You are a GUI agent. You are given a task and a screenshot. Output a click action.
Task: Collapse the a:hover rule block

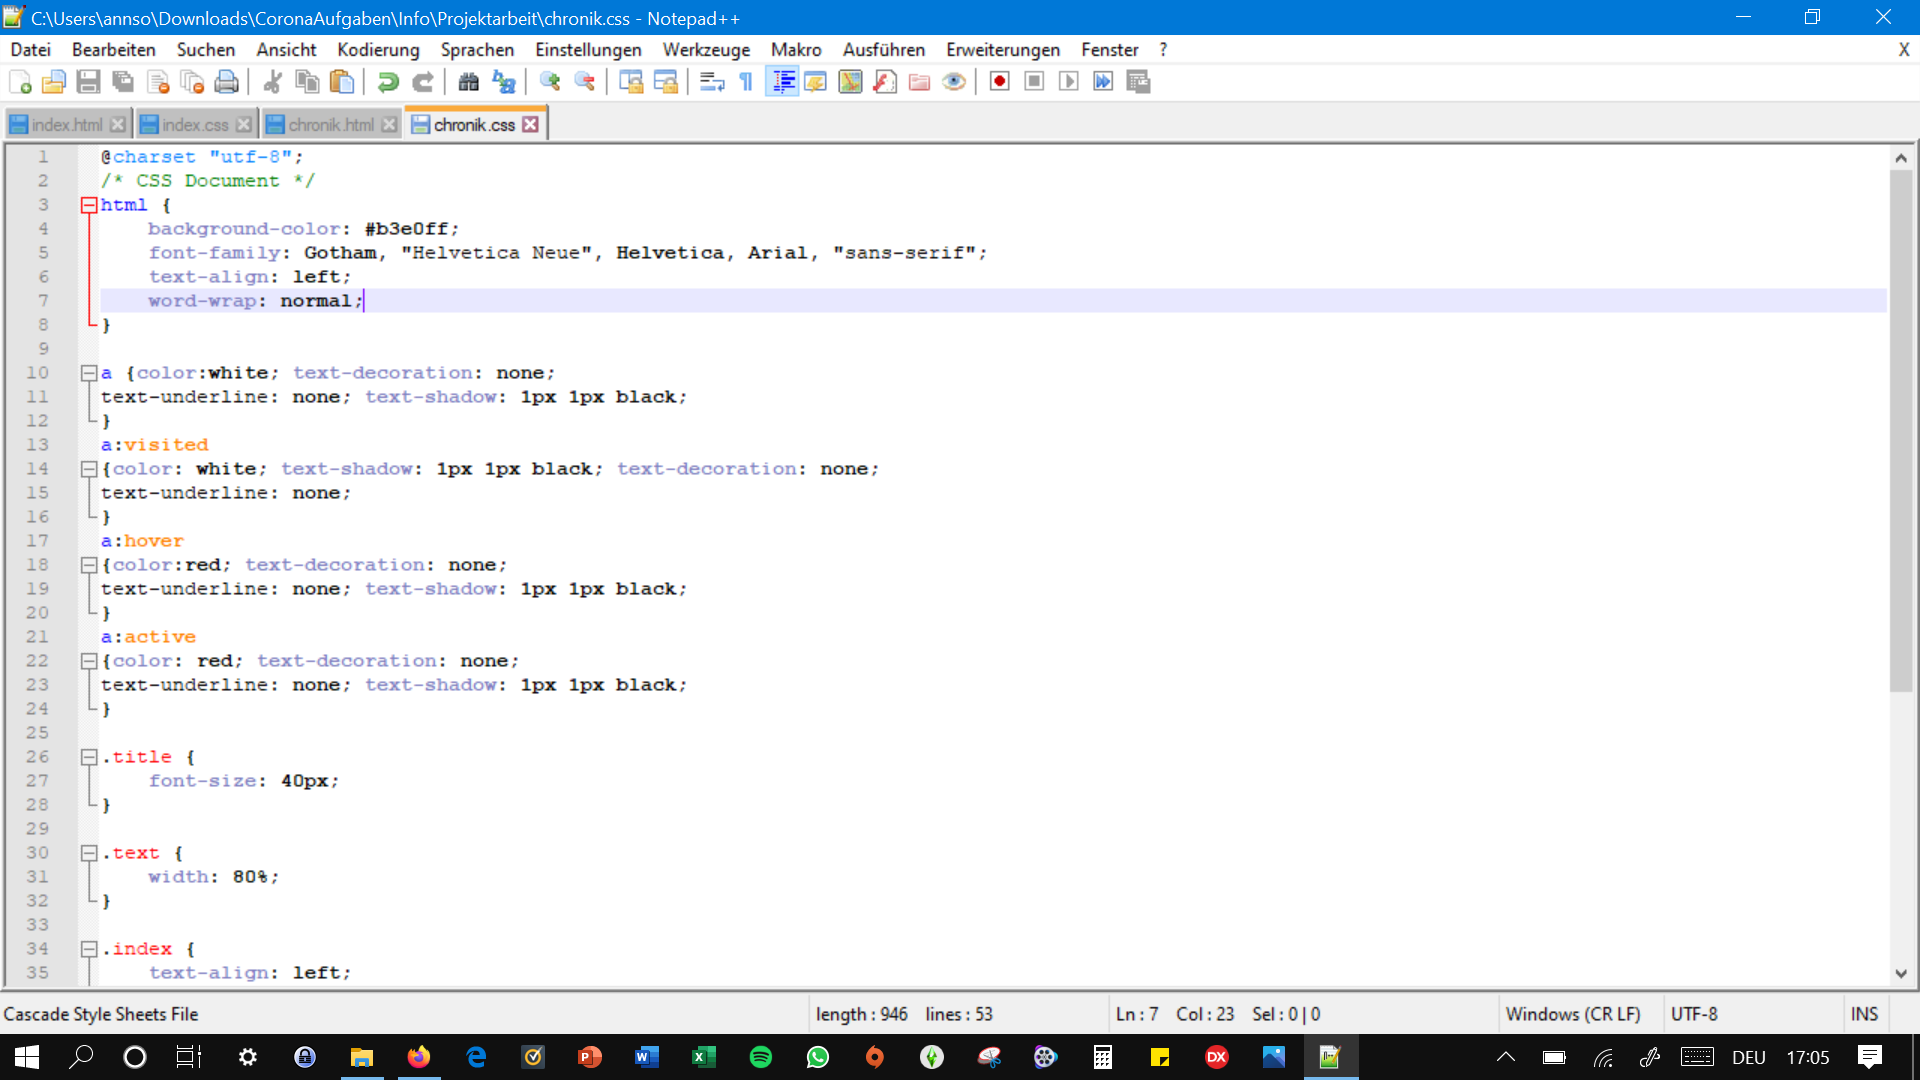click(88, 564)
